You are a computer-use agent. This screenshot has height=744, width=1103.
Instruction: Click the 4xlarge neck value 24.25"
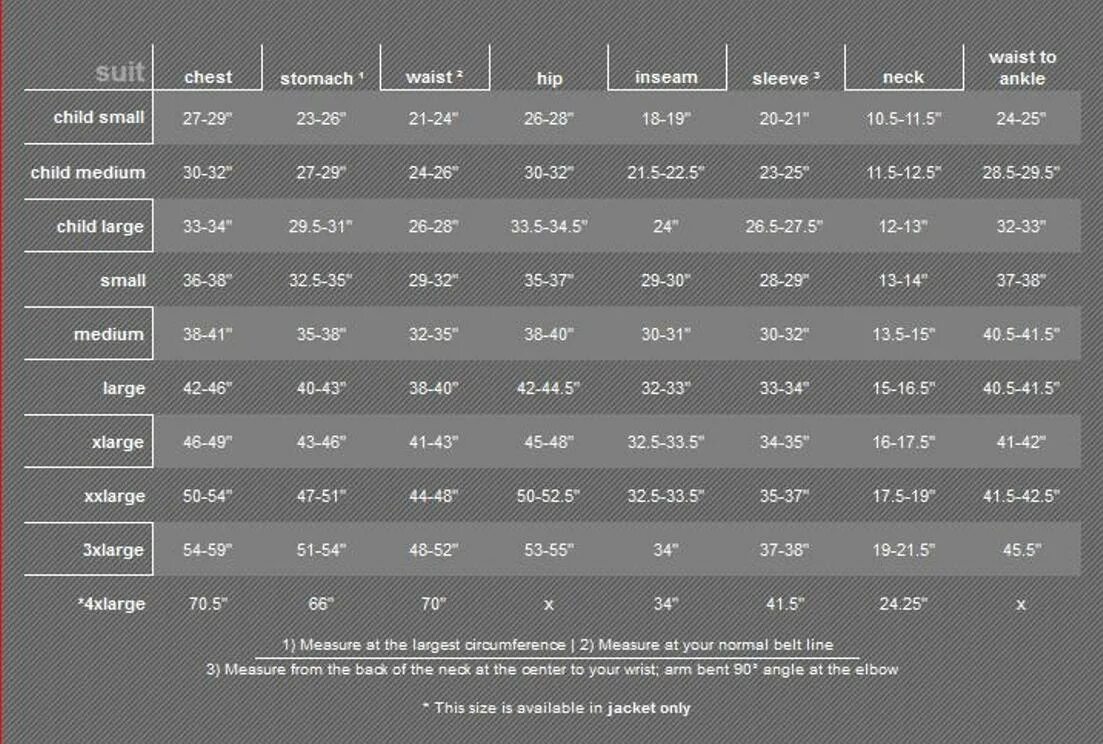point(903,603)
